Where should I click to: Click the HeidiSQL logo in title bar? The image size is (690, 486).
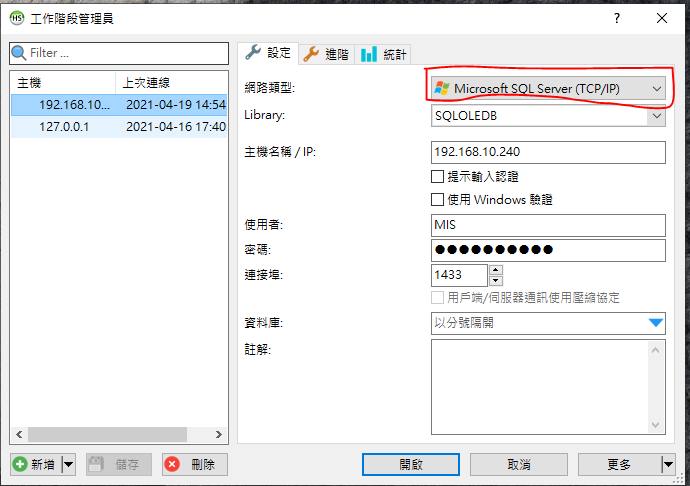pos(17,18)
